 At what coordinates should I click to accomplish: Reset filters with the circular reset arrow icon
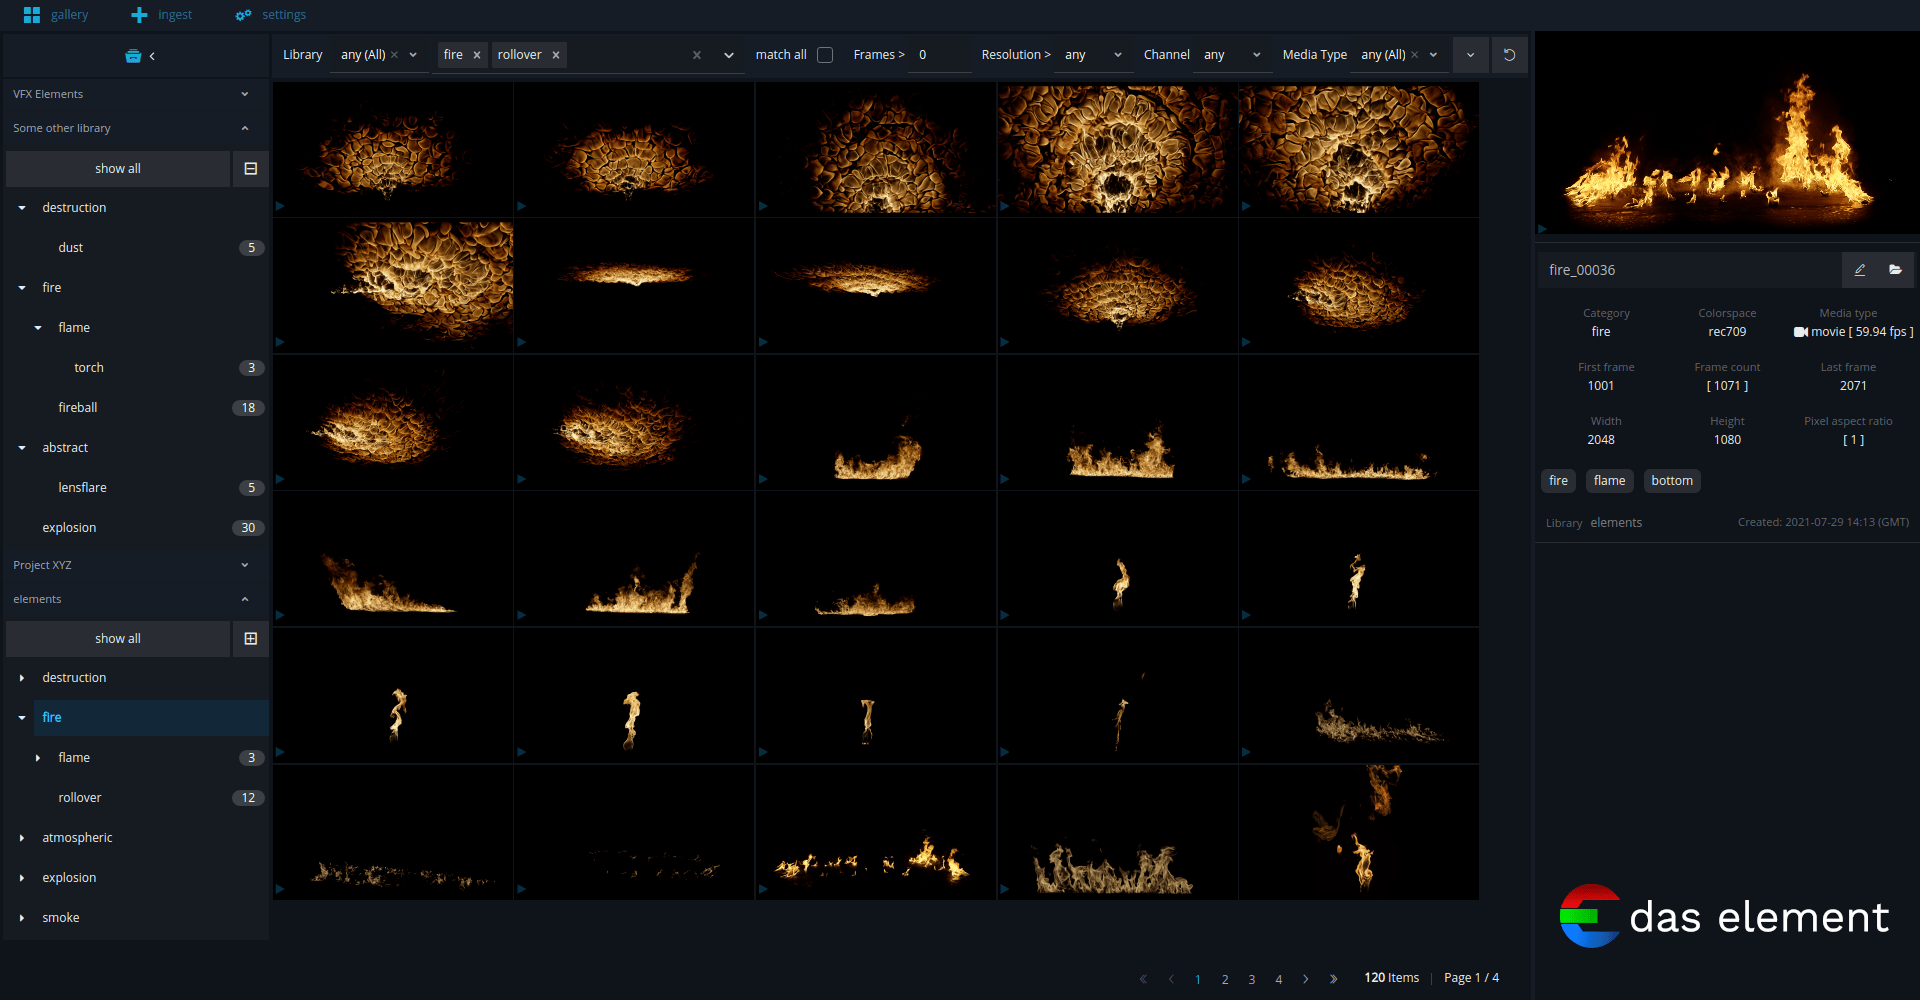[1509, 54]
